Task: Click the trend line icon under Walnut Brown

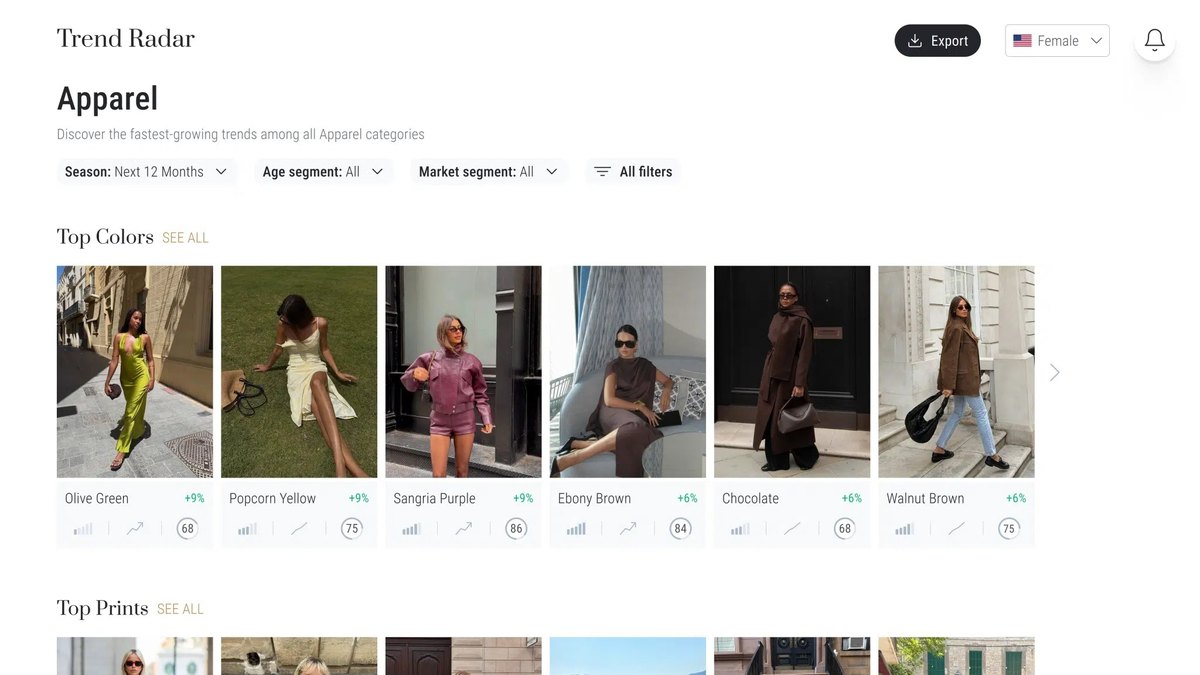Action: (957, 529)
